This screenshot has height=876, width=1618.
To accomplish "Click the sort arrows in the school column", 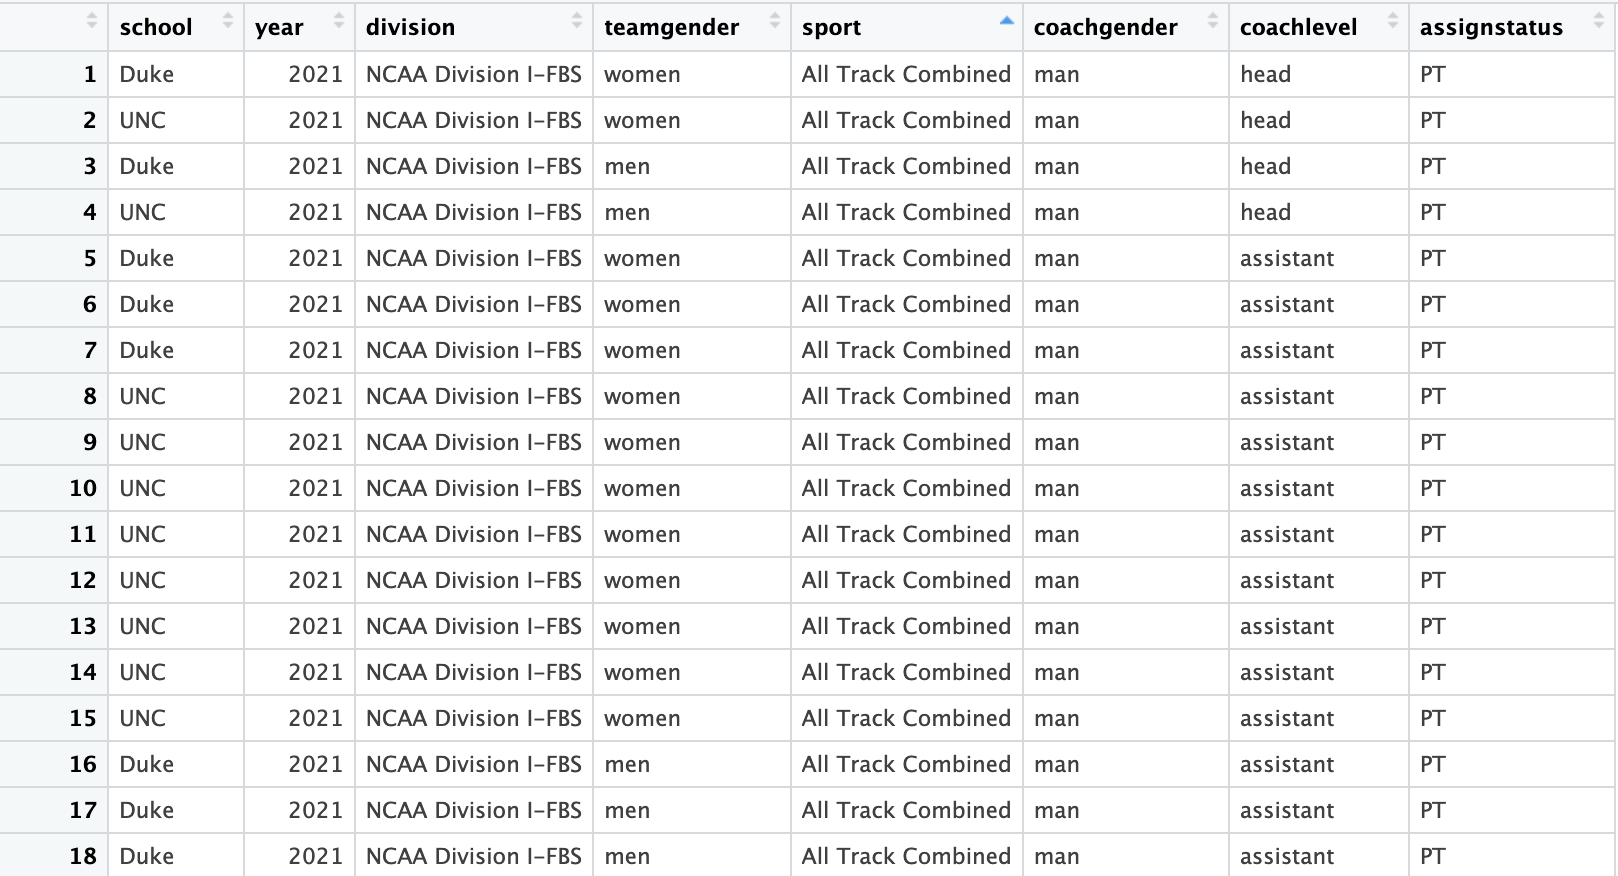I will coord(228,21).
